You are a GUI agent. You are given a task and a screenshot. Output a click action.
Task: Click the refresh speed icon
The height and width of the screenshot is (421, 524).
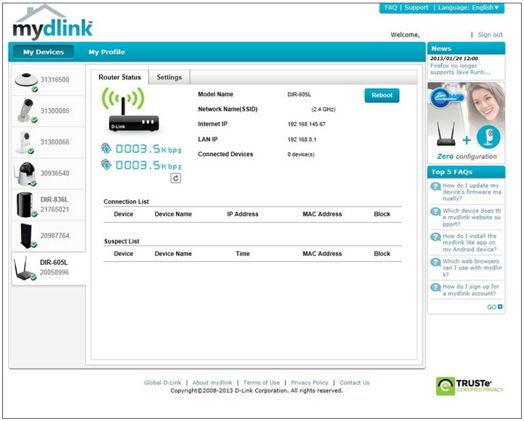tap(176, 178)
